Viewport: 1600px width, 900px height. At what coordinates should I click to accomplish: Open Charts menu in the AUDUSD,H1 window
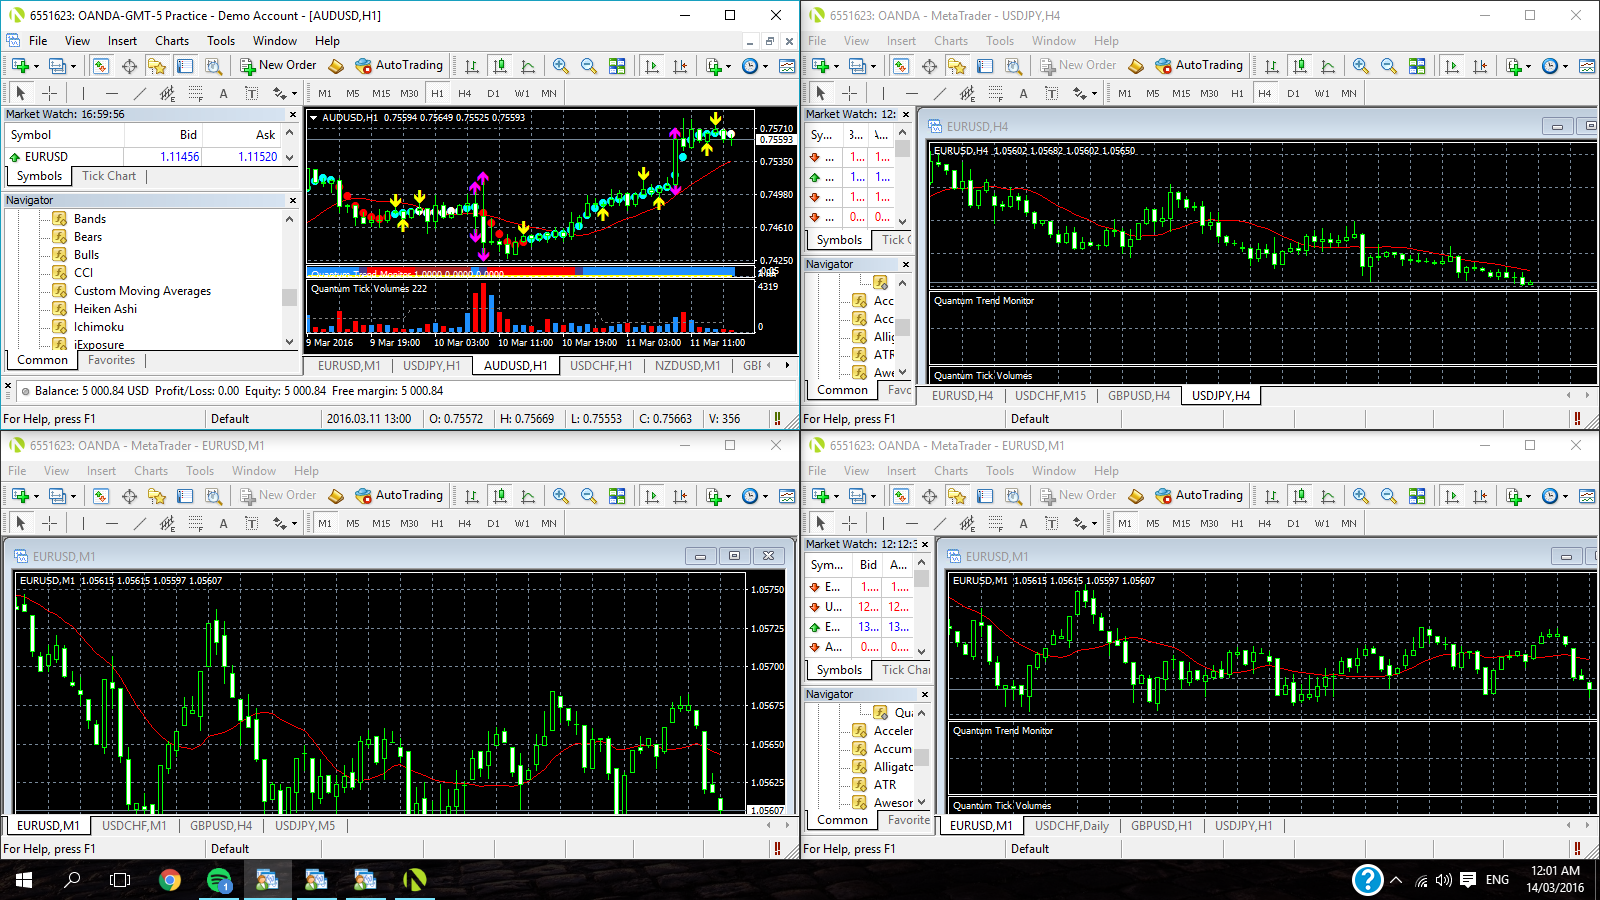[171, 41]
